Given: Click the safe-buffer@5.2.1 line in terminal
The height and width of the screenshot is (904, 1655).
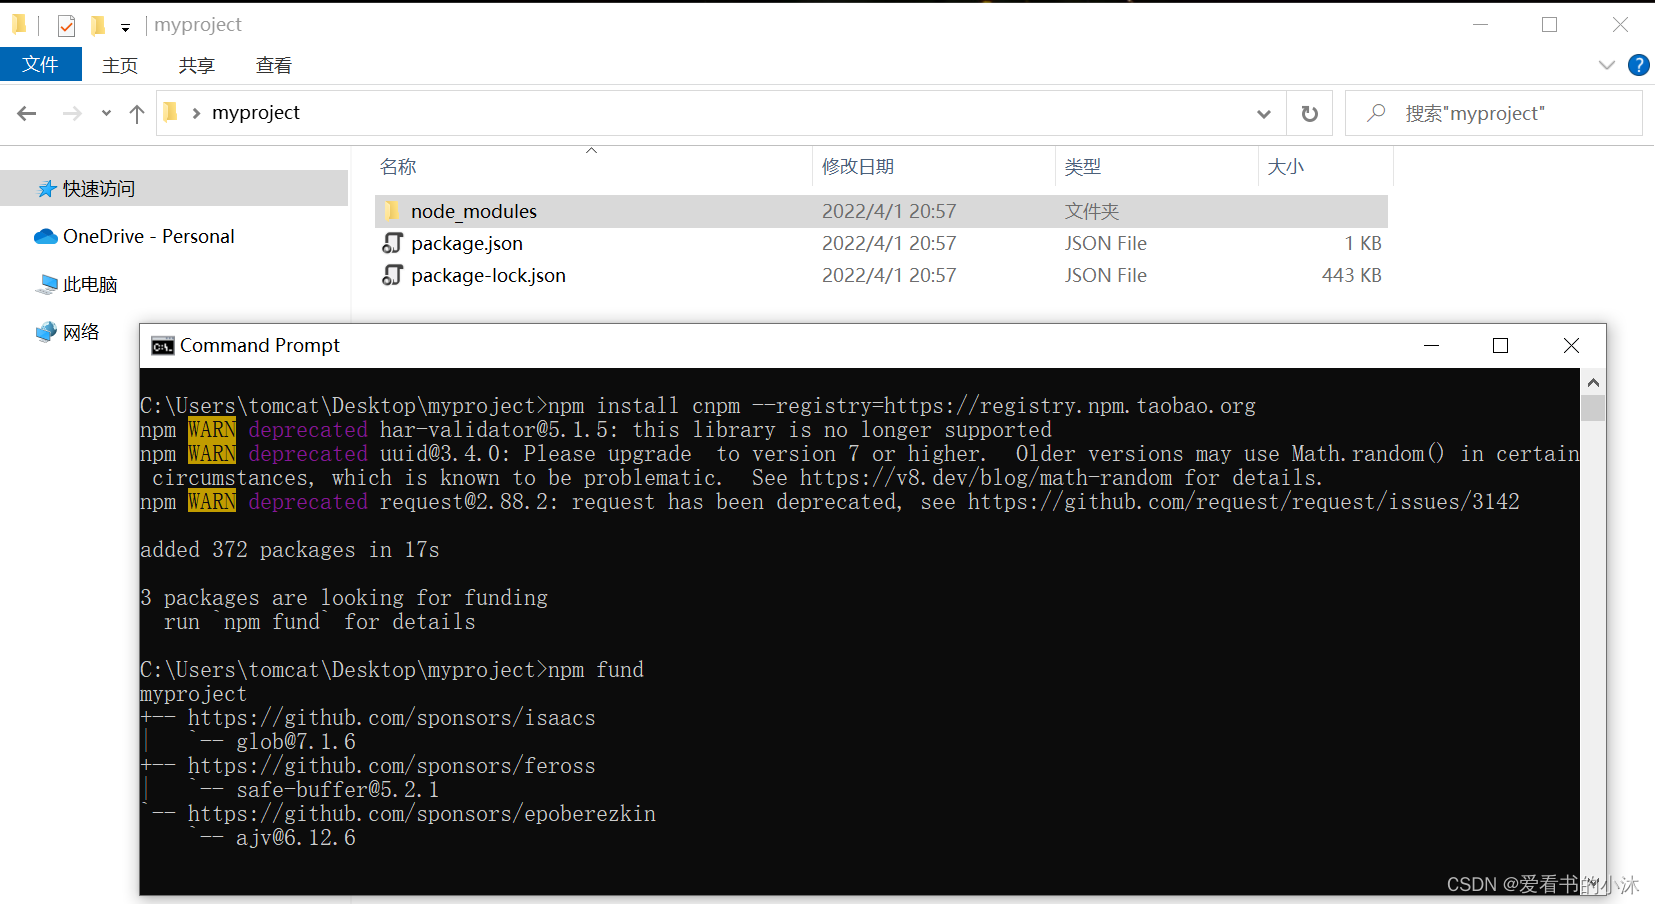Looking at the screenshot, I should 338,790.
